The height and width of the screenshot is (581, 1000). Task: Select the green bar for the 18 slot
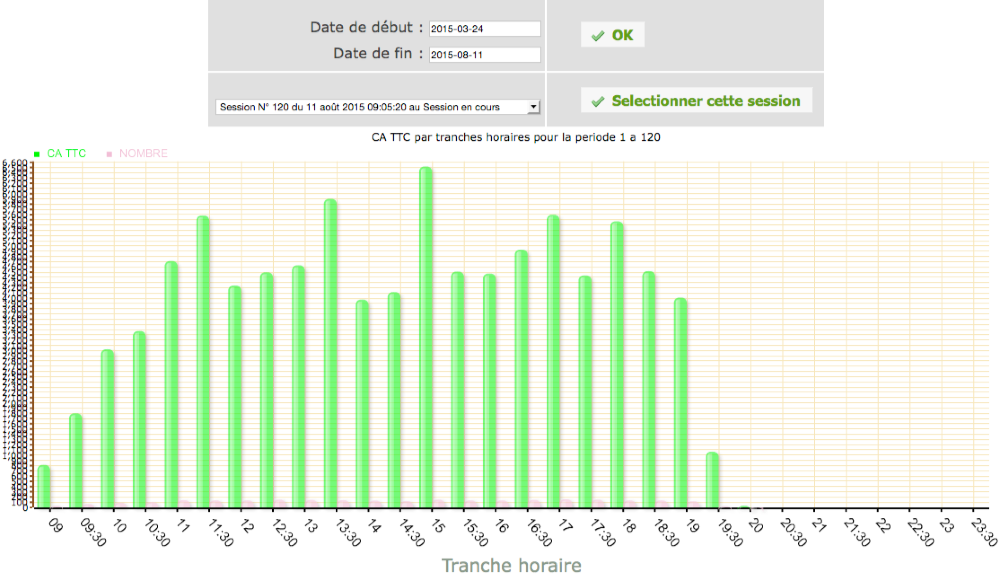617,366
